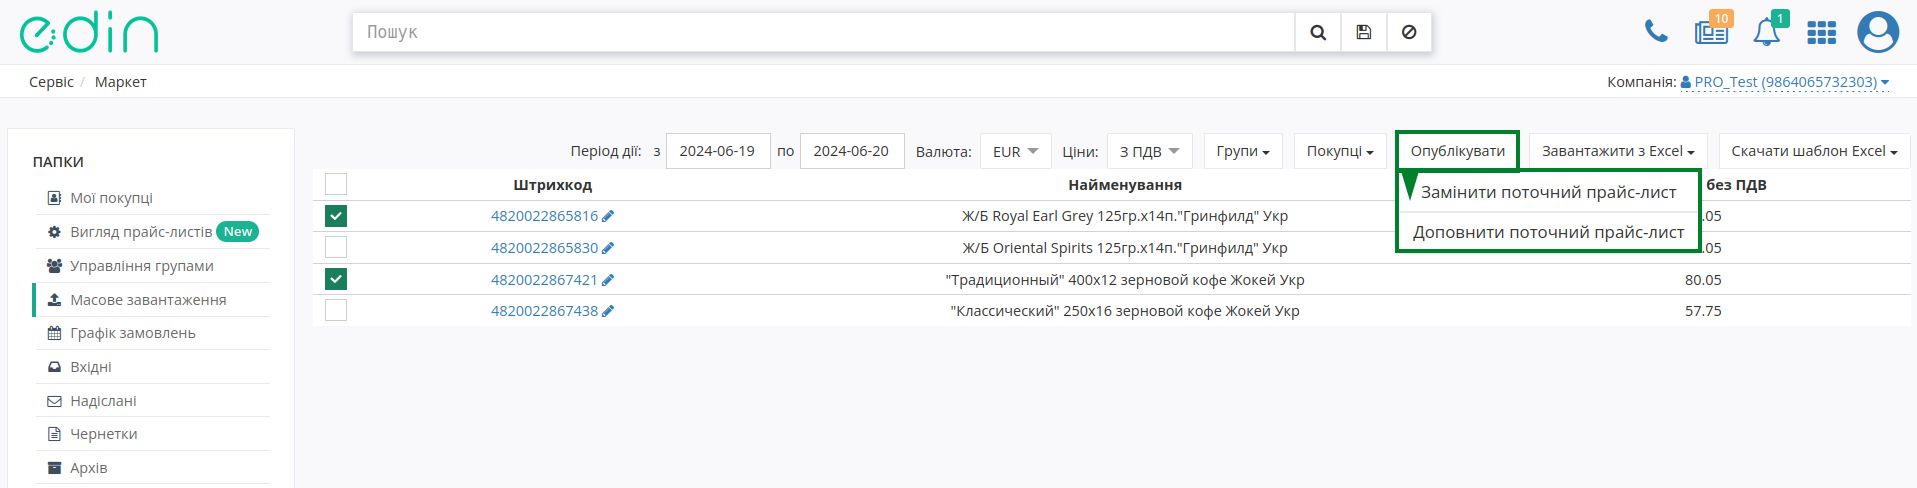This screenshot has height=488, width=1917.
Task: Open the Надіслані folder
Action: coord(103,401)
